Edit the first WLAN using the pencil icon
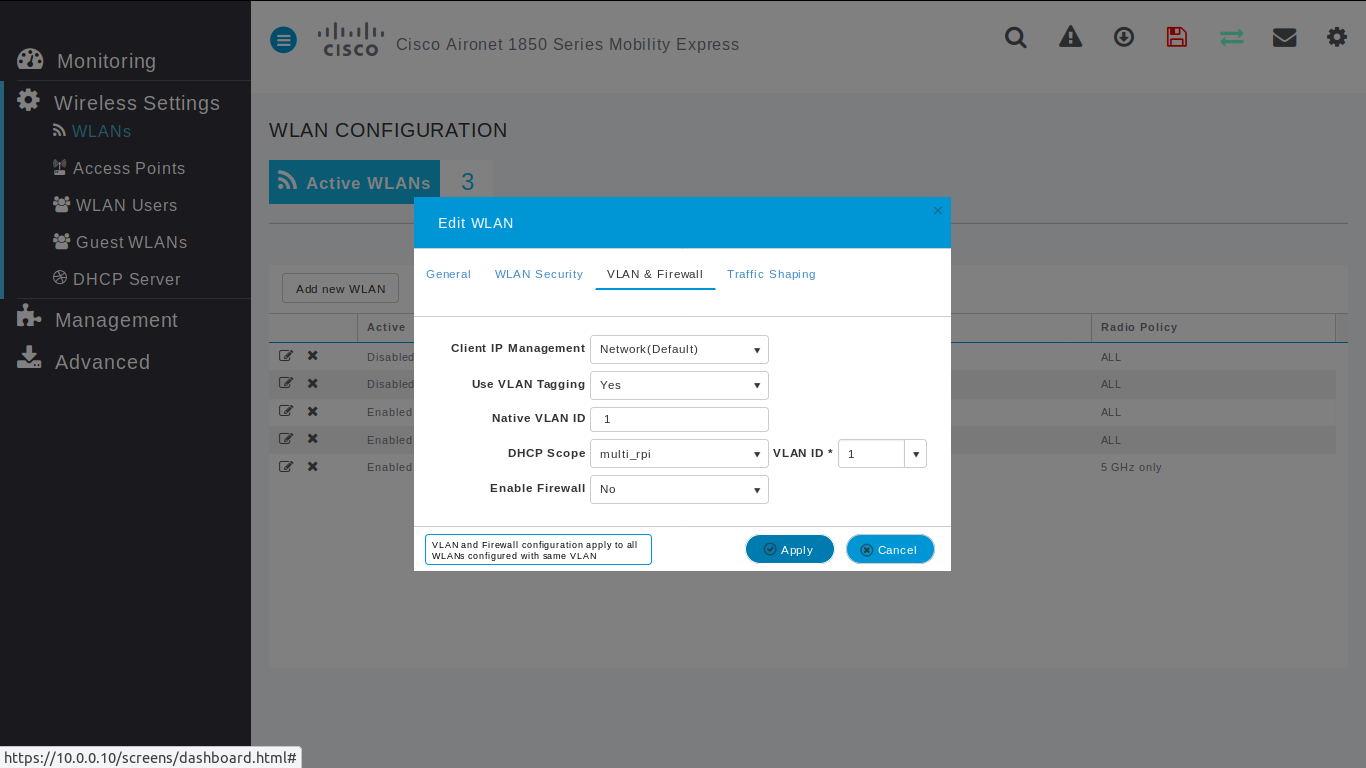This screenshot has width=1366, height=768. tap(286, 355)
